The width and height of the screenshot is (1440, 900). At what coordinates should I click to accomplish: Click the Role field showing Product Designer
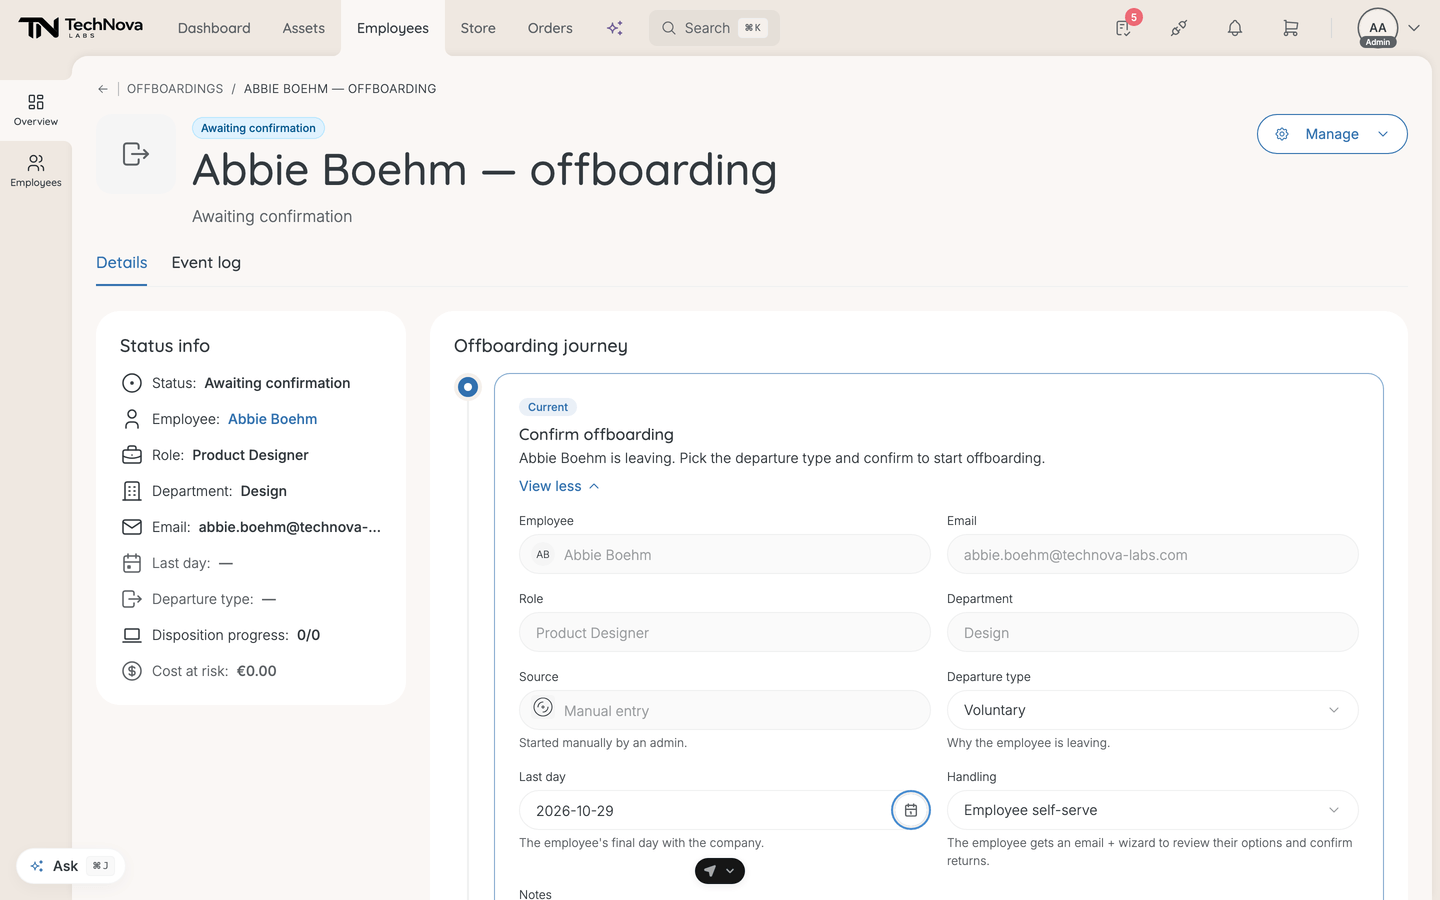click(725, 632)
